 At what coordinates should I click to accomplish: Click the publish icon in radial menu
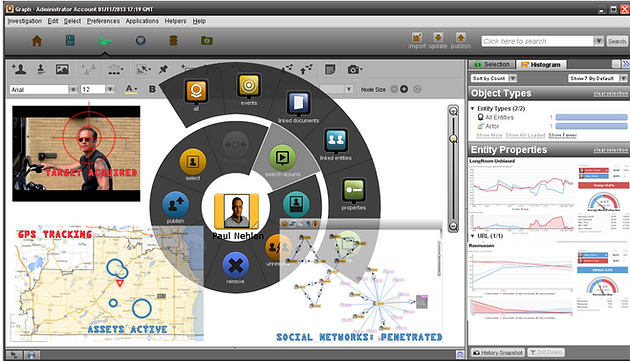click(x=176, y=205)
